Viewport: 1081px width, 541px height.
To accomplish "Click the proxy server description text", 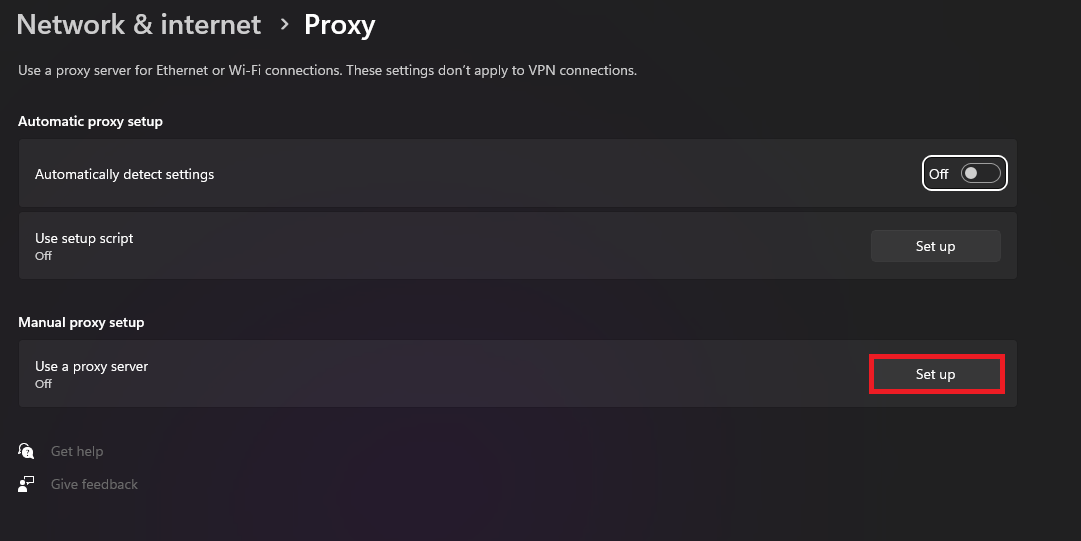I will coord(327,70).
